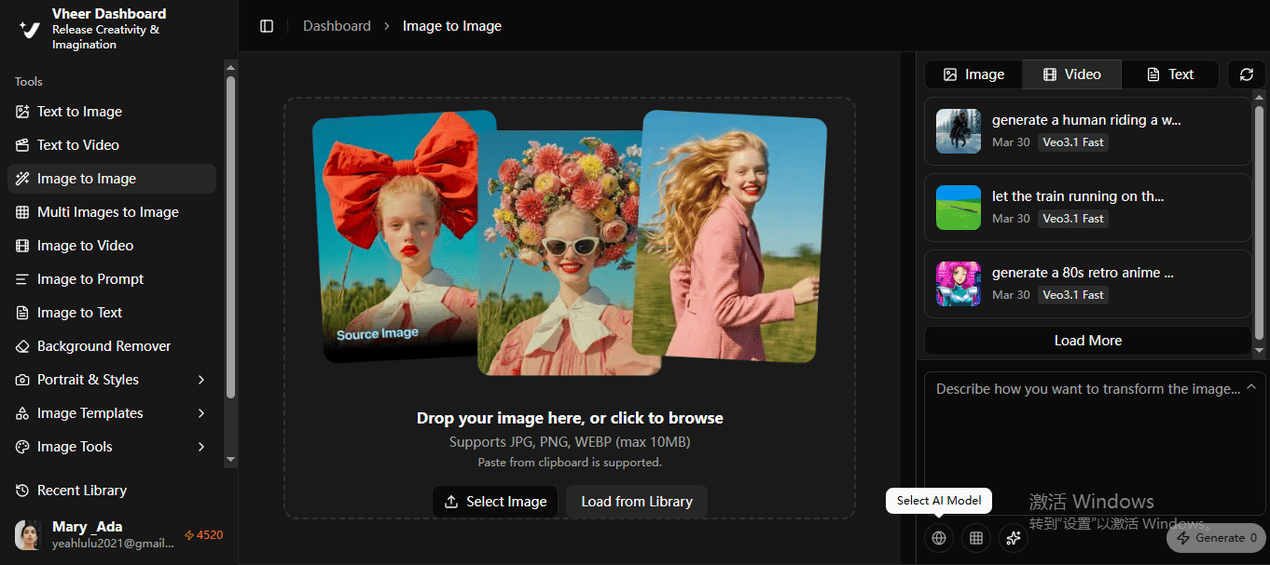The height and width of the screenshot is (565, 1270).
Task: Open Text to Video tool
Action: pos(112,145)
